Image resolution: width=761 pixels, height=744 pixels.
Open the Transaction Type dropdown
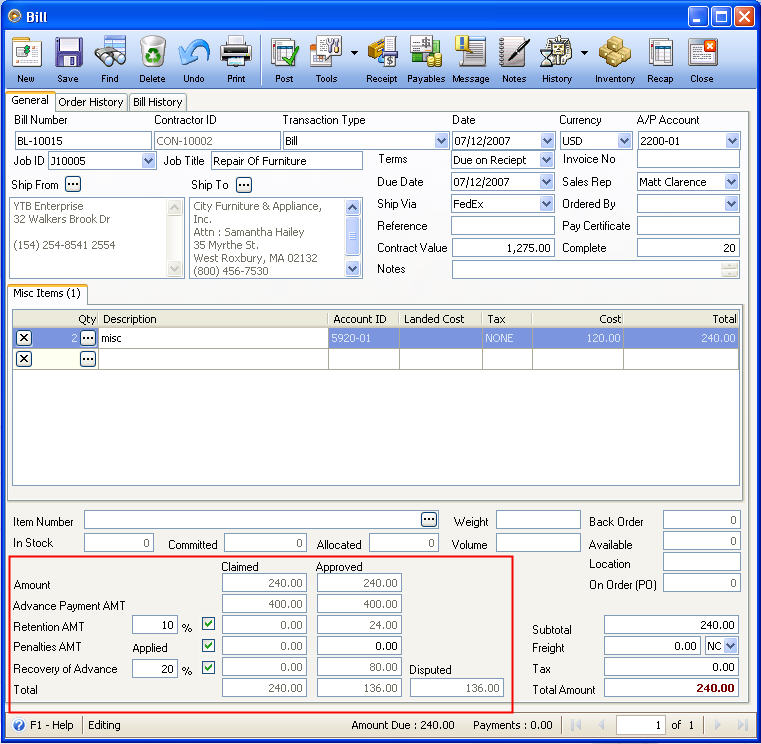click(x=441, y=141)
